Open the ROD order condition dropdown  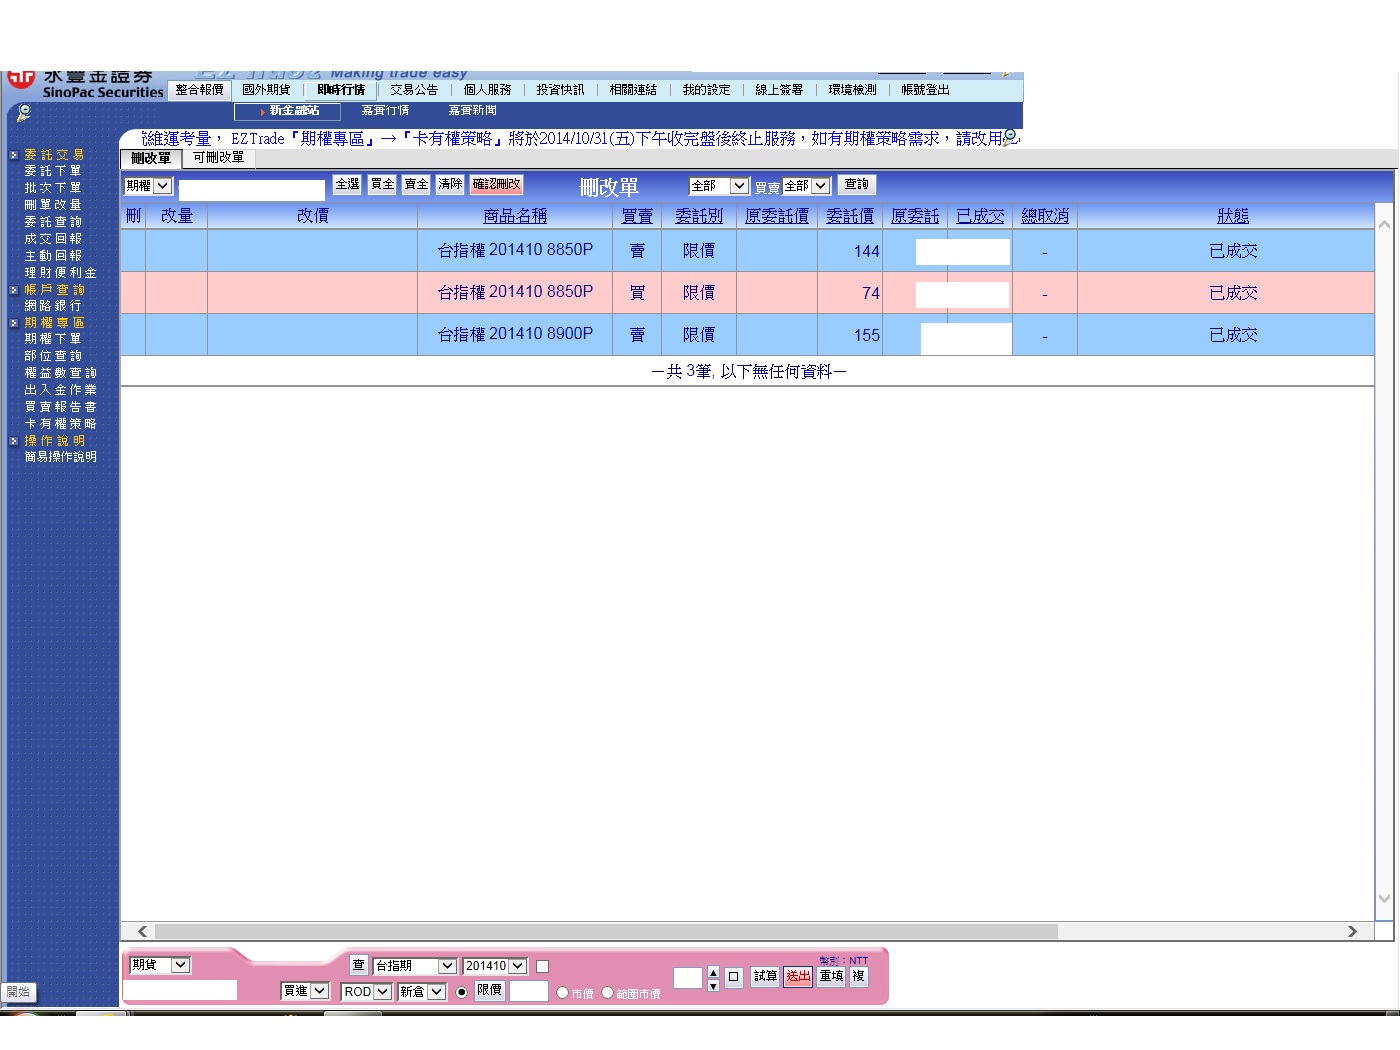coord(366,992)
